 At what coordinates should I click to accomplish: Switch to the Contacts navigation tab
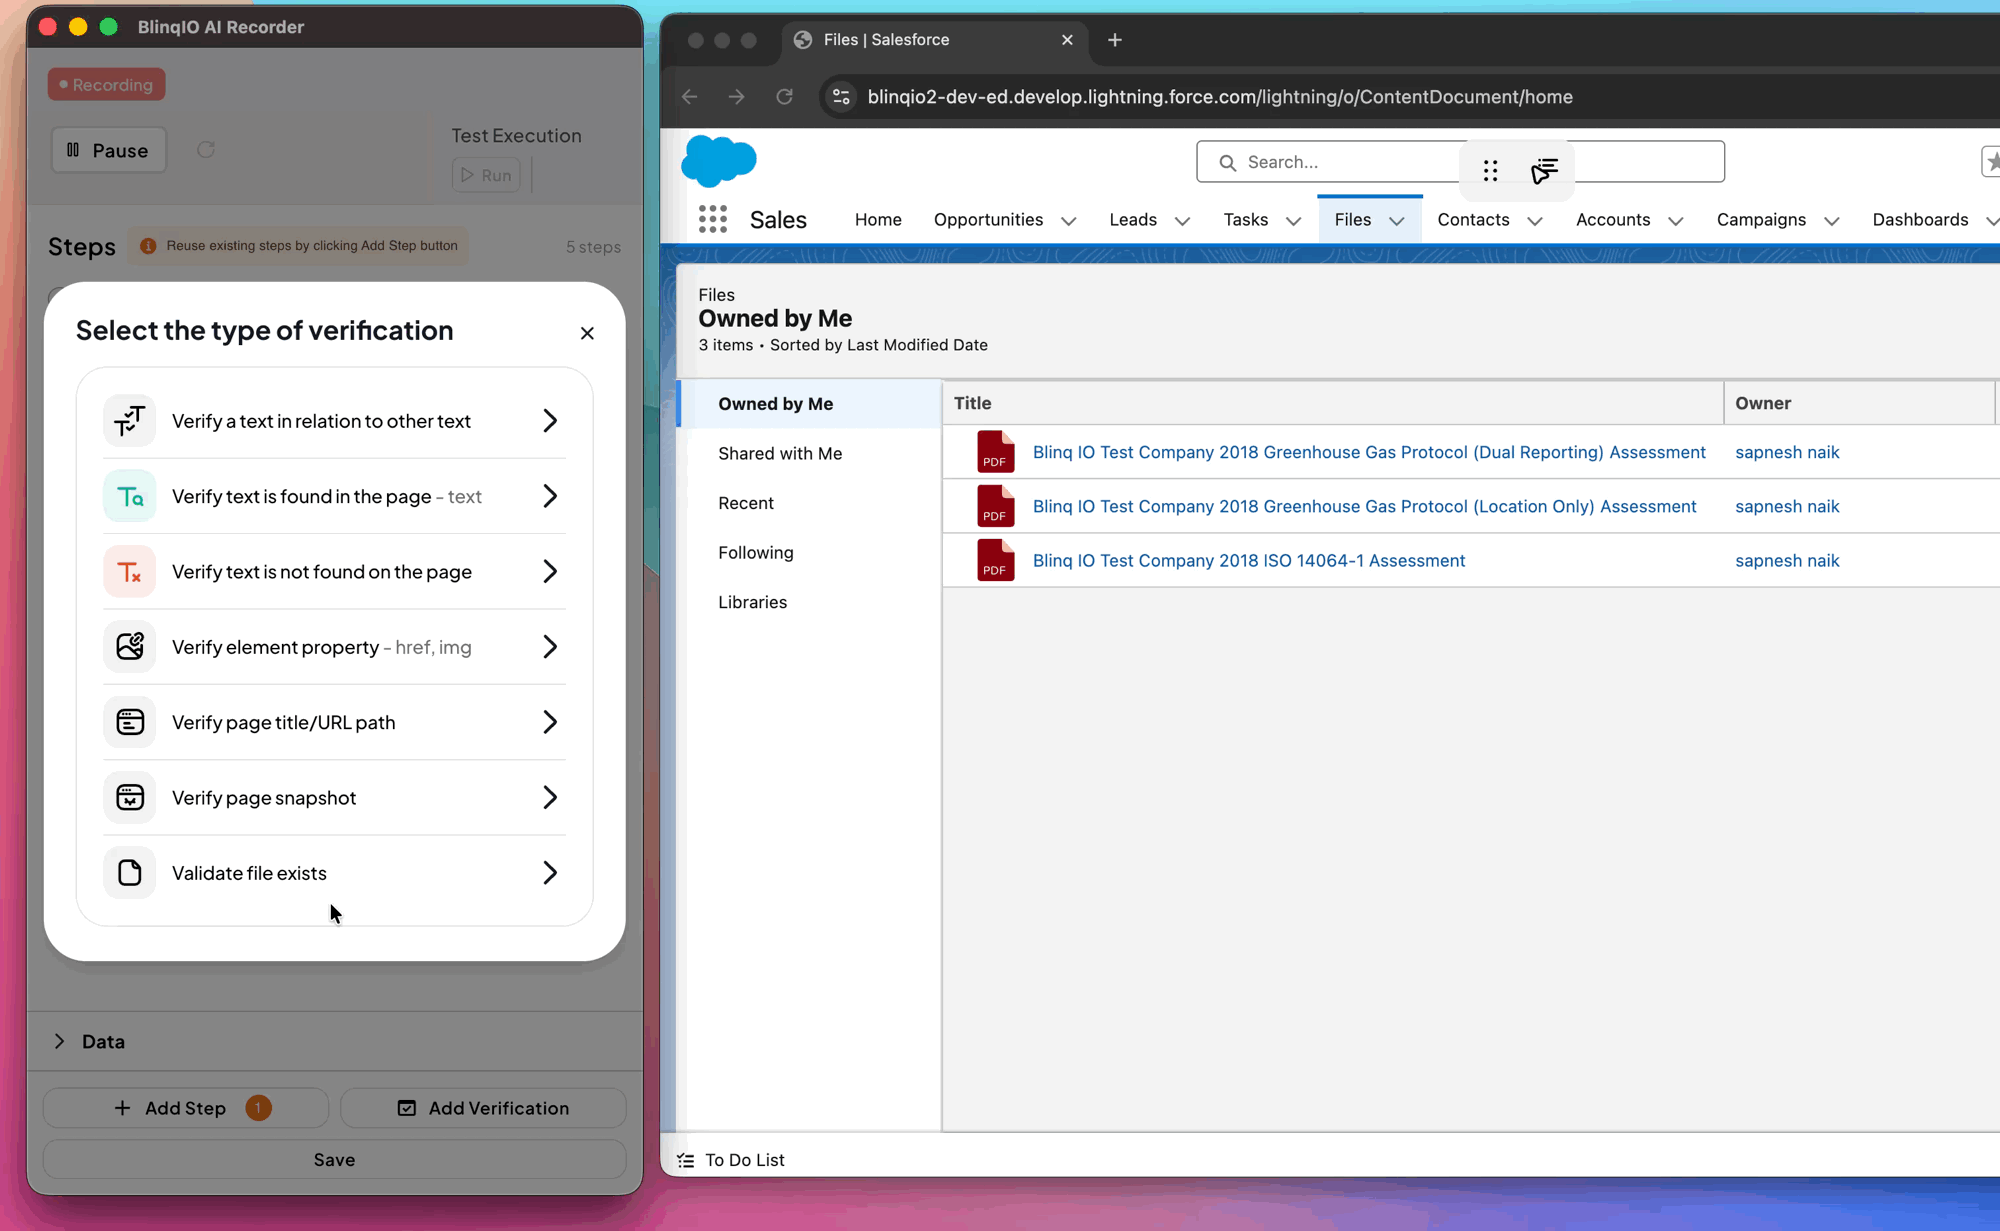[x=1473, y=219]
